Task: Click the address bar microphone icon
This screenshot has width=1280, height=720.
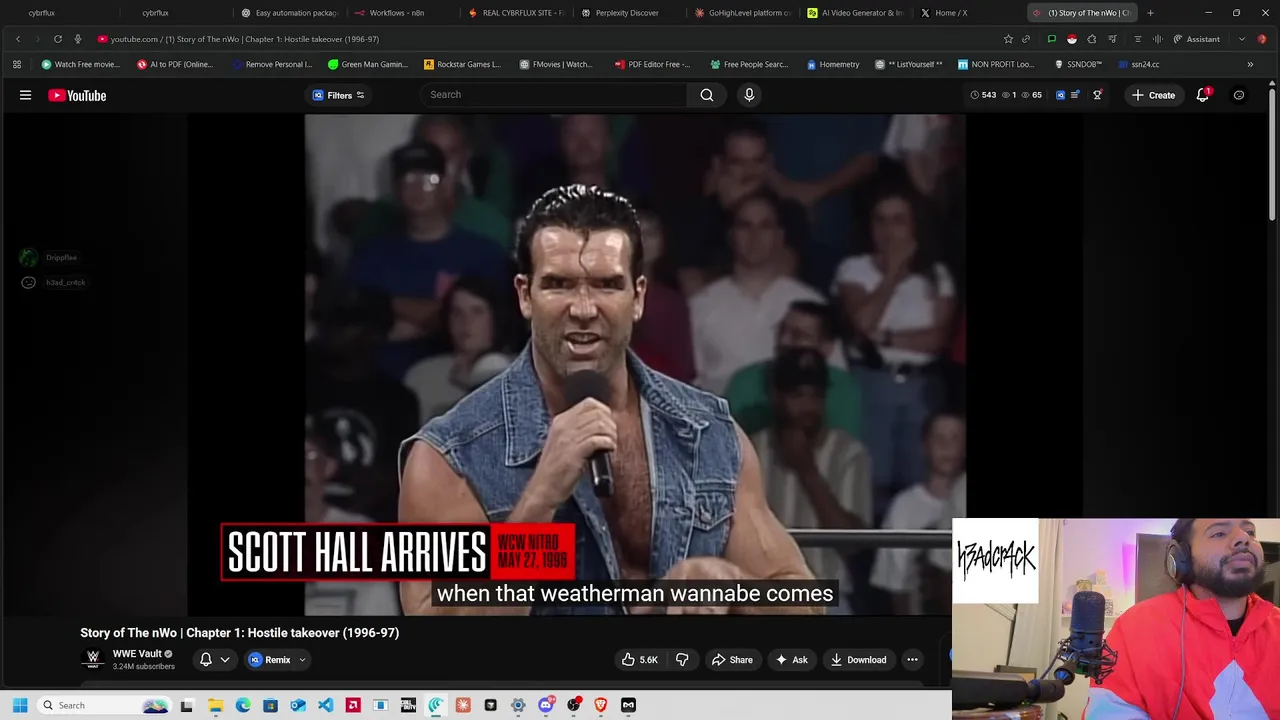Action: coord(78,39)
